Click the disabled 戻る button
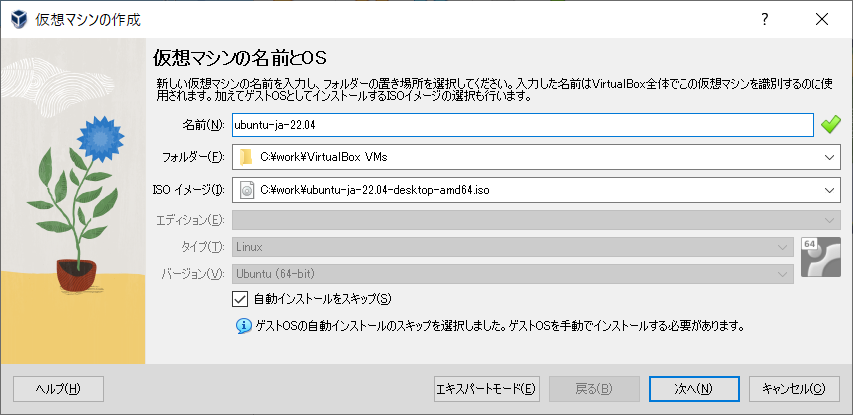Viewport: 853px width, 415px height. (594, 389)
